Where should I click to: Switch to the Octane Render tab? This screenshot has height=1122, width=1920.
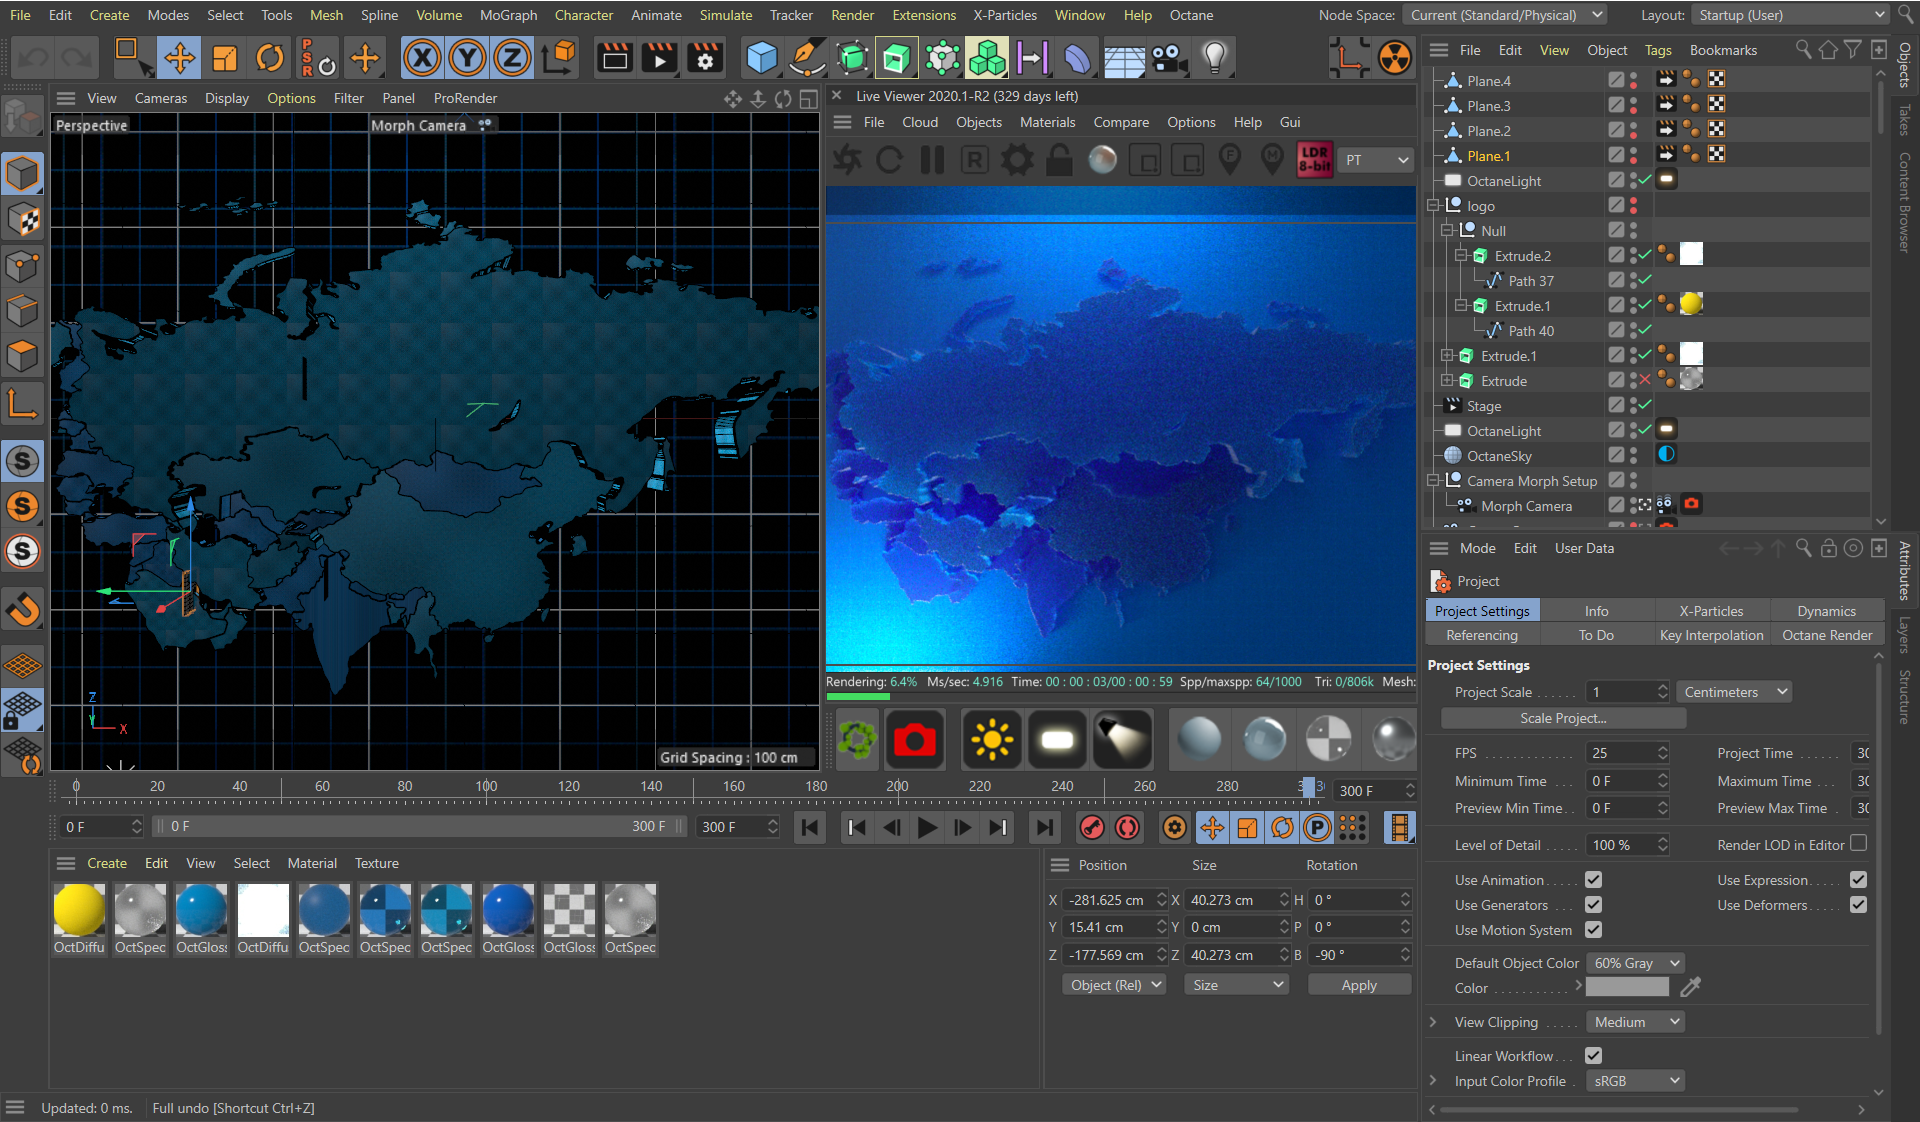(1826, 635)
